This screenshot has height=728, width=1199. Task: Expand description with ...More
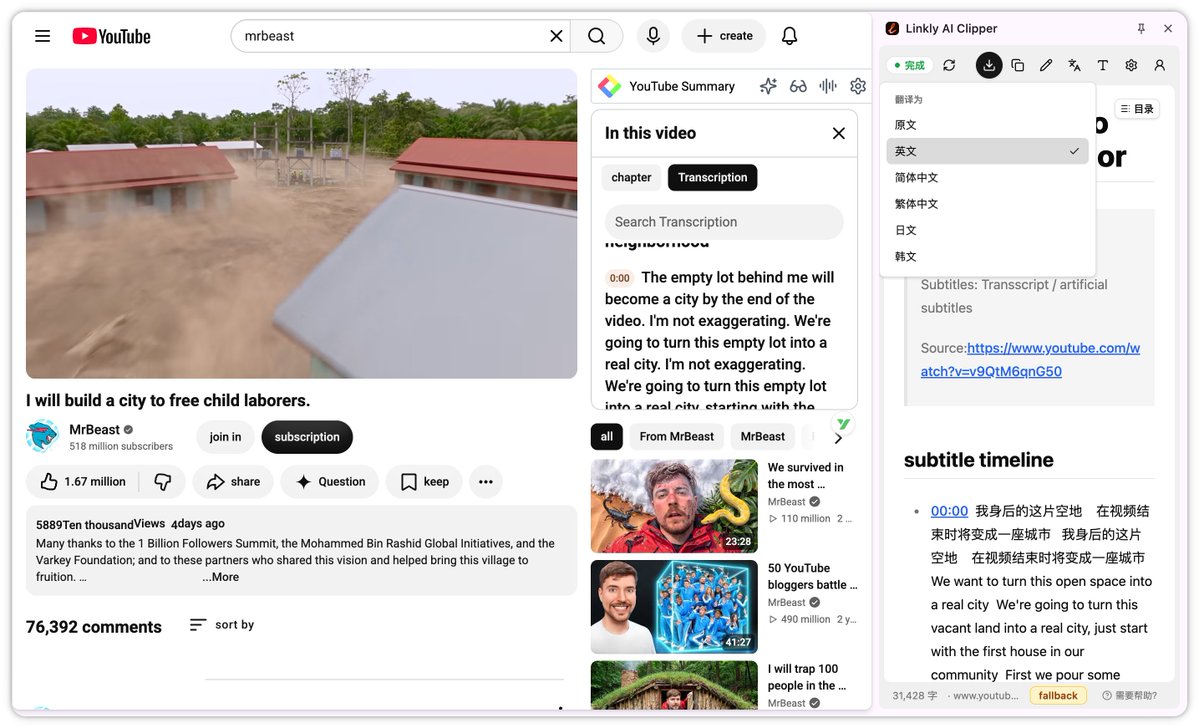221,577
